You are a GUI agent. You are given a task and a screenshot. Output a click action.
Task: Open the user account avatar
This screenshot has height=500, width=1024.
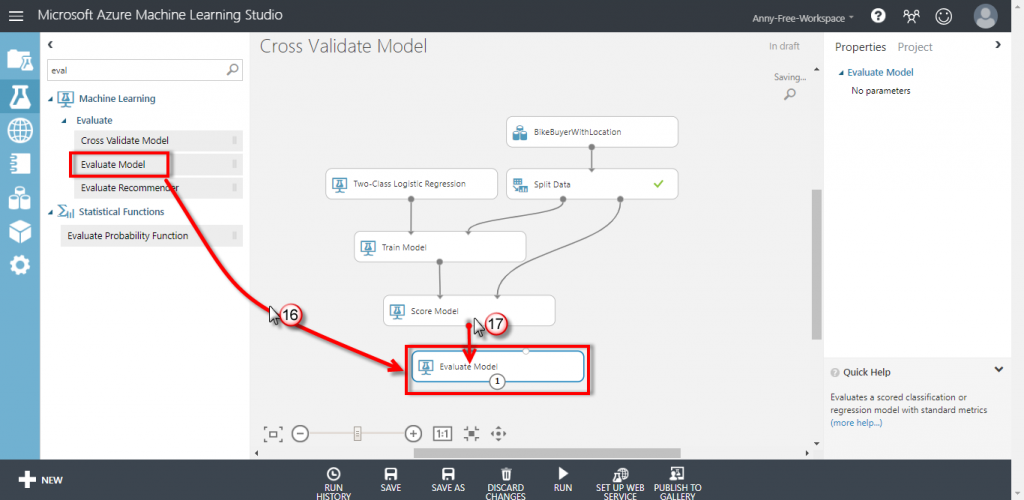pyautogui.click(x=985, y=16)
